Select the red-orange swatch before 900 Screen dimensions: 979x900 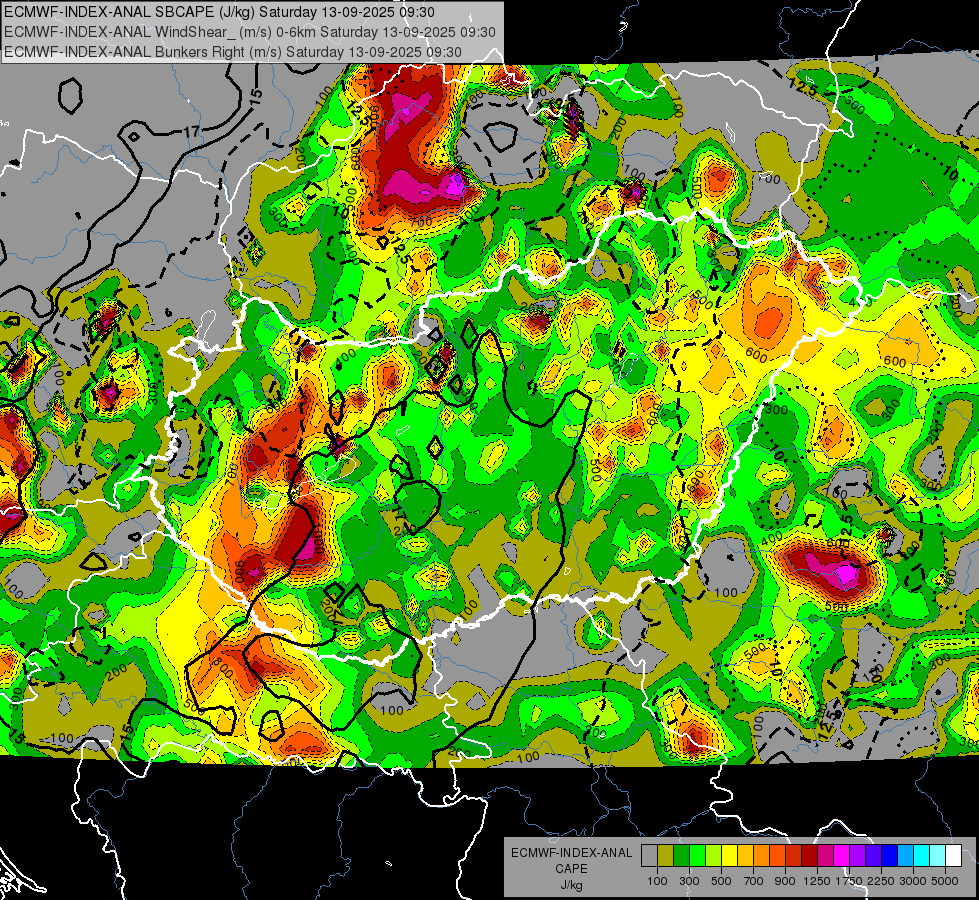click(x=777, y=855)
